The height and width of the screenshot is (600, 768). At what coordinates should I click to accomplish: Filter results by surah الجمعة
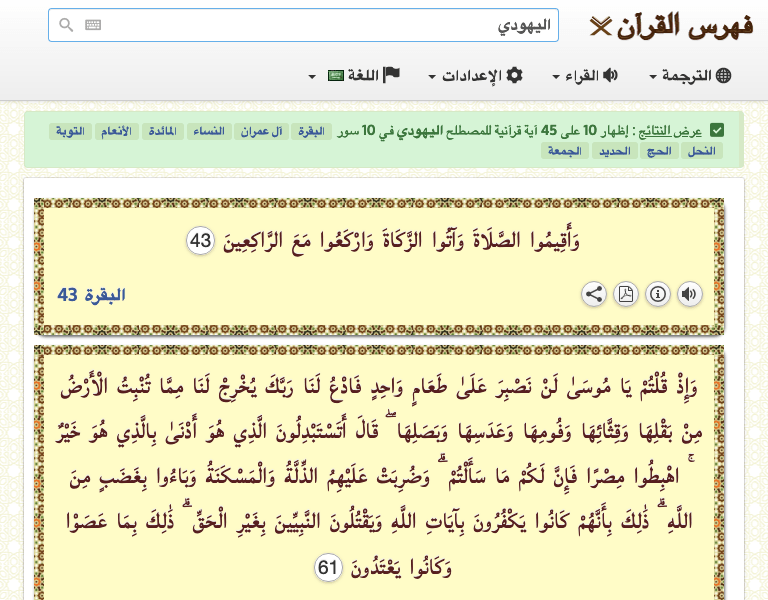565,151
